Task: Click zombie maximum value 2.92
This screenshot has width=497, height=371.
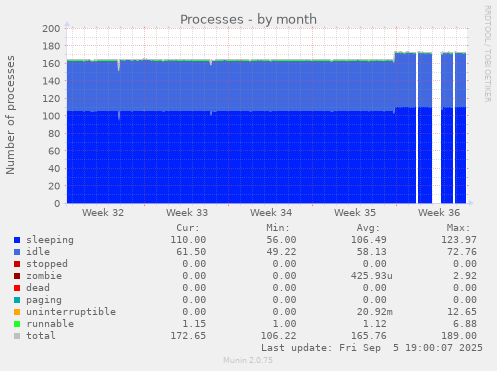Action: pyautogui.click(x=465, y=276)
